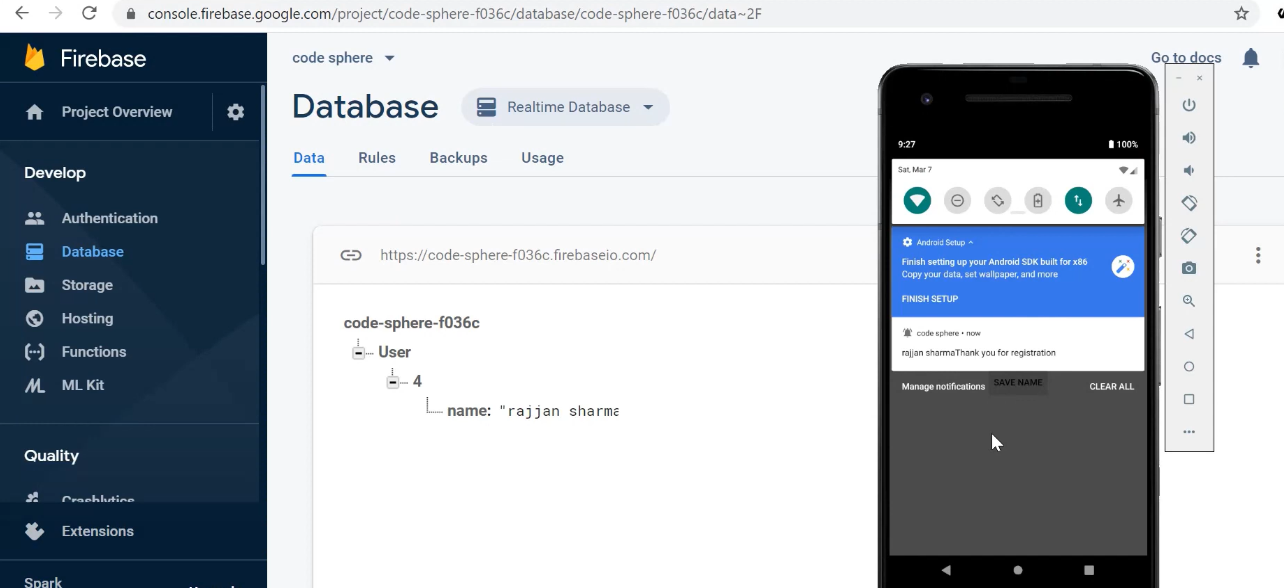Toggle mobile data quick setting
Screen dimensions: 1284x588
tap(1078, 201)
